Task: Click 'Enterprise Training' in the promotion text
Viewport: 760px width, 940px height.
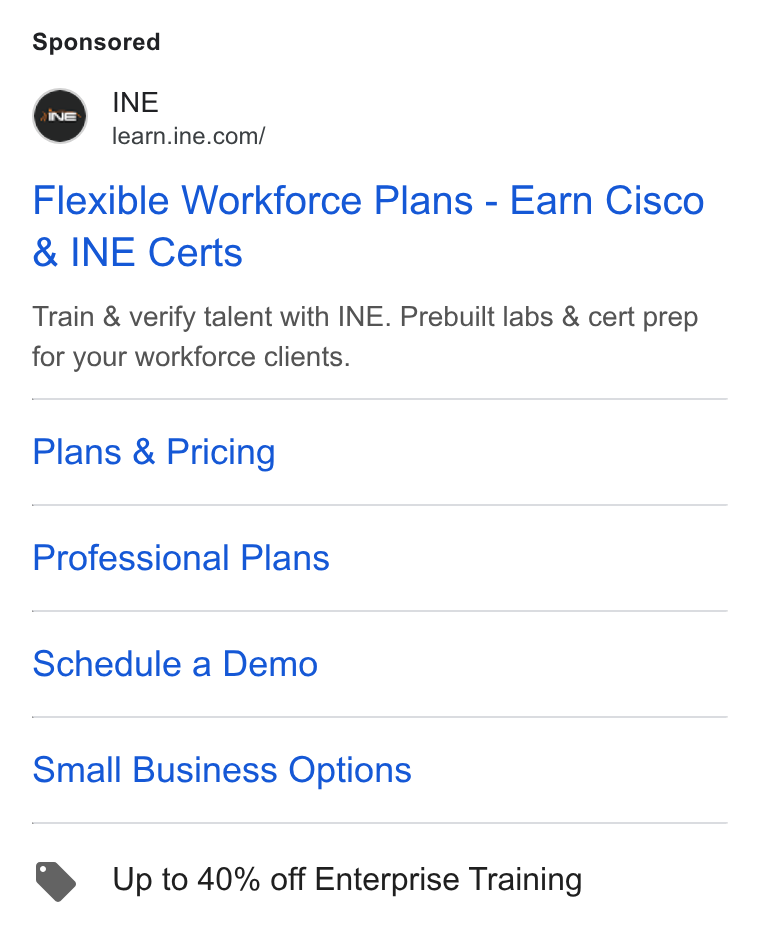Action: [x=448, y=880]
